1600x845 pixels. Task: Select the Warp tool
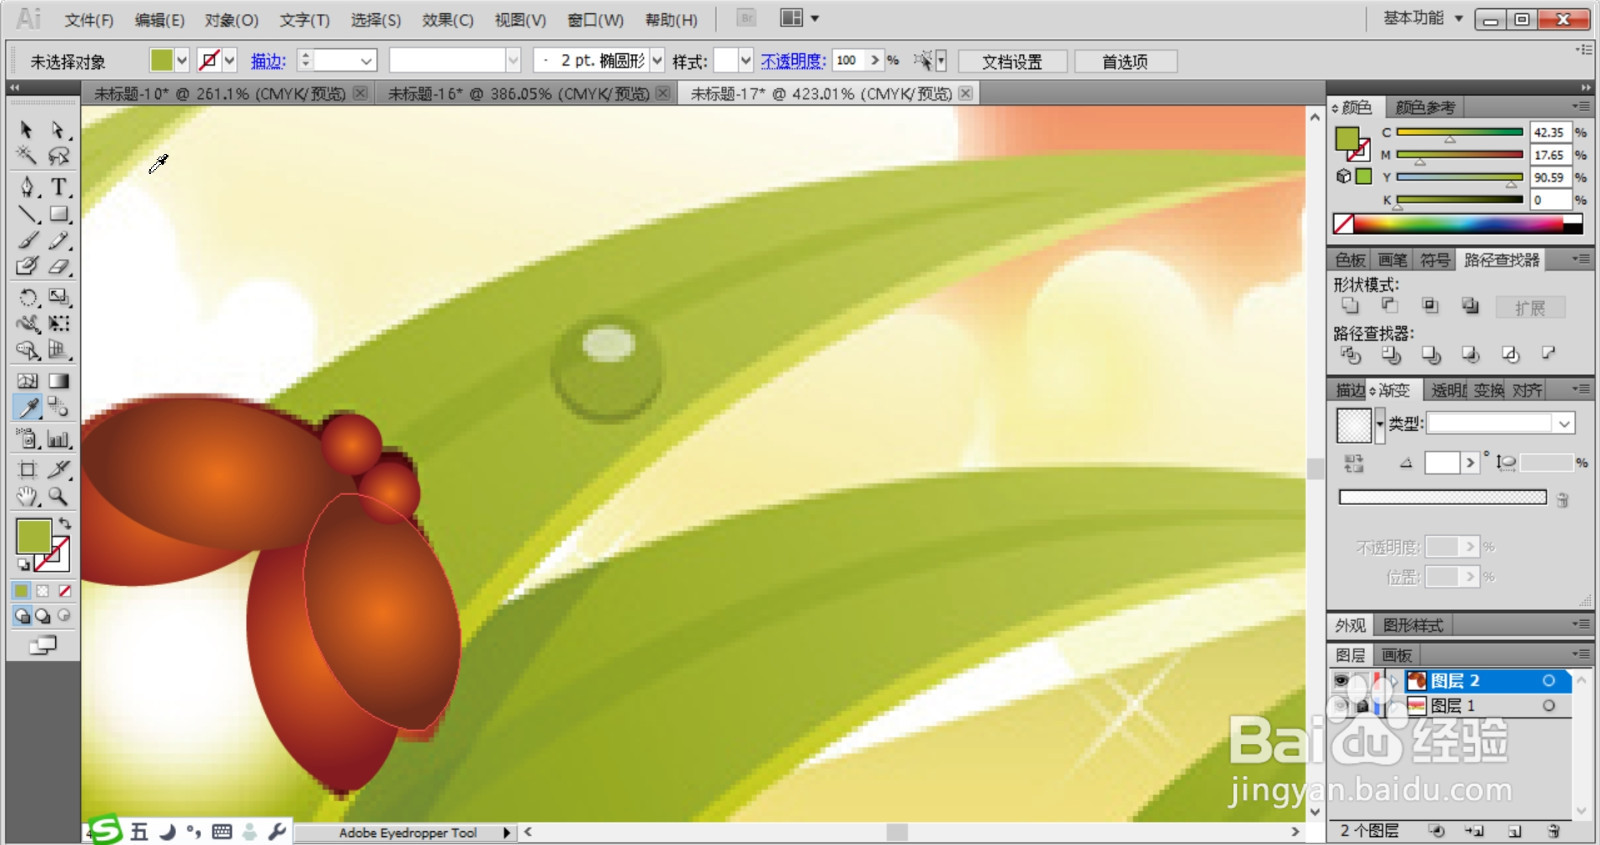27,323
